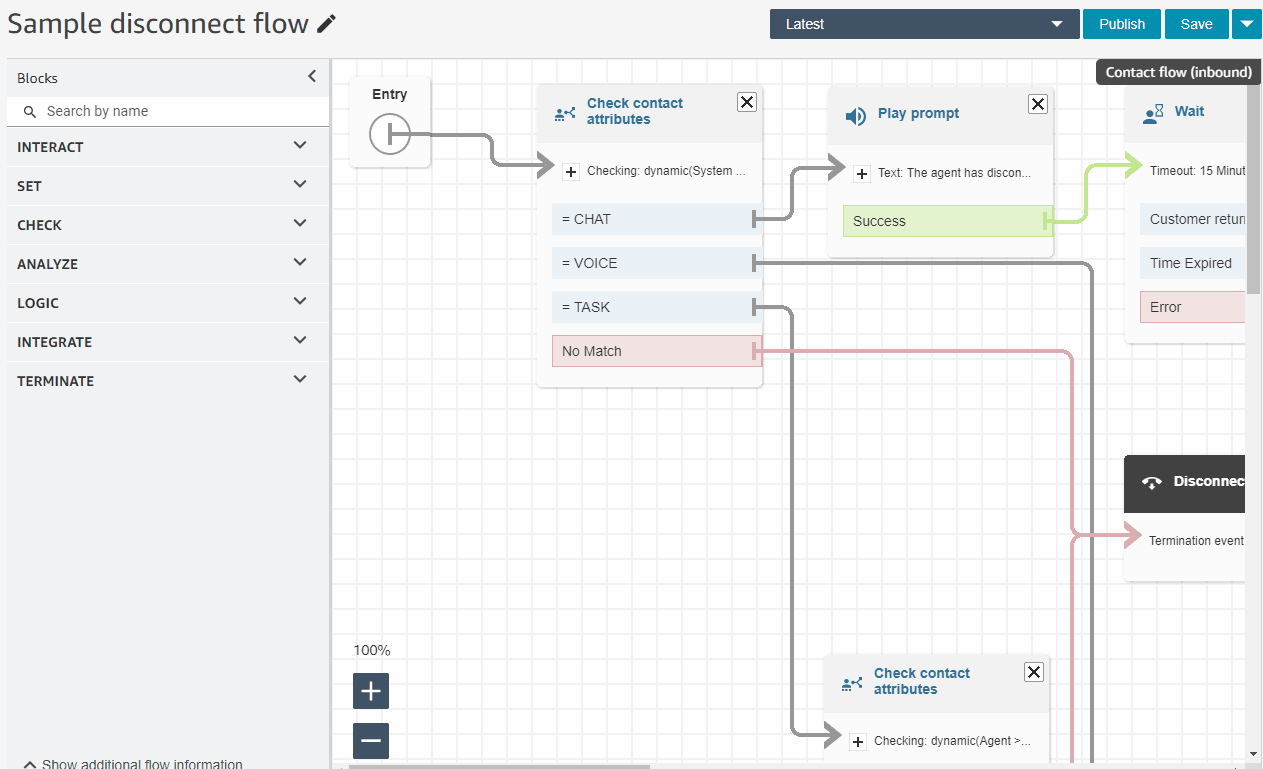Zoom in with the plus button
This screenshot has width=1263, height=769.
371,691
